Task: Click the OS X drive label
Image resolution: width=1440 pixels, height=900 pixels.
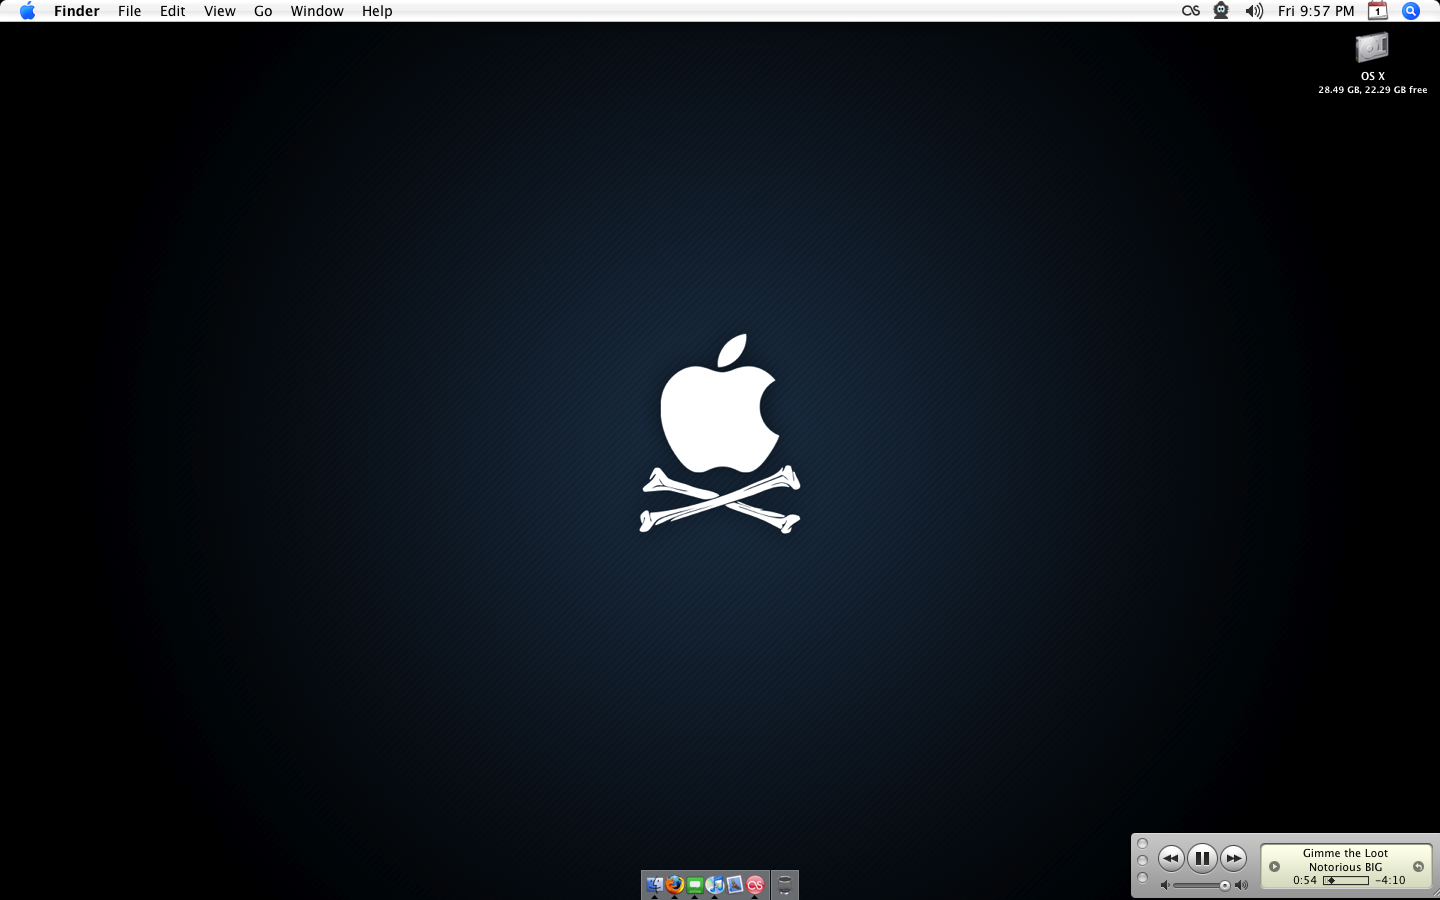Action: click(x=1372, y=76)
